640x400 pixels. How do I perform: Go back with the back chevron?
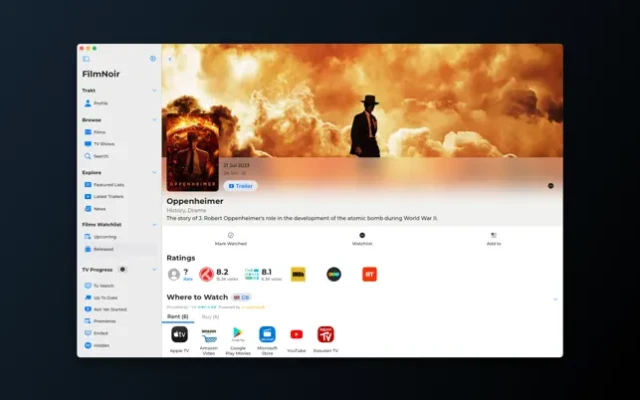(x=170, y=59)
